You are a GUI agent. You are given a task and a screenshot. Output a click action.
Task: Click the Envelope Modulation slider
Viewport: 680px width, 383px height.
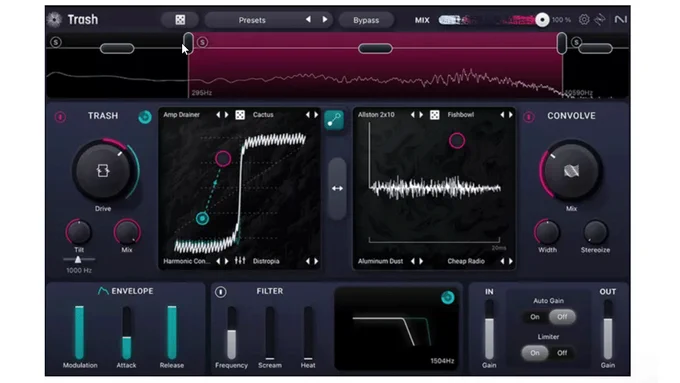coord(79,332)
